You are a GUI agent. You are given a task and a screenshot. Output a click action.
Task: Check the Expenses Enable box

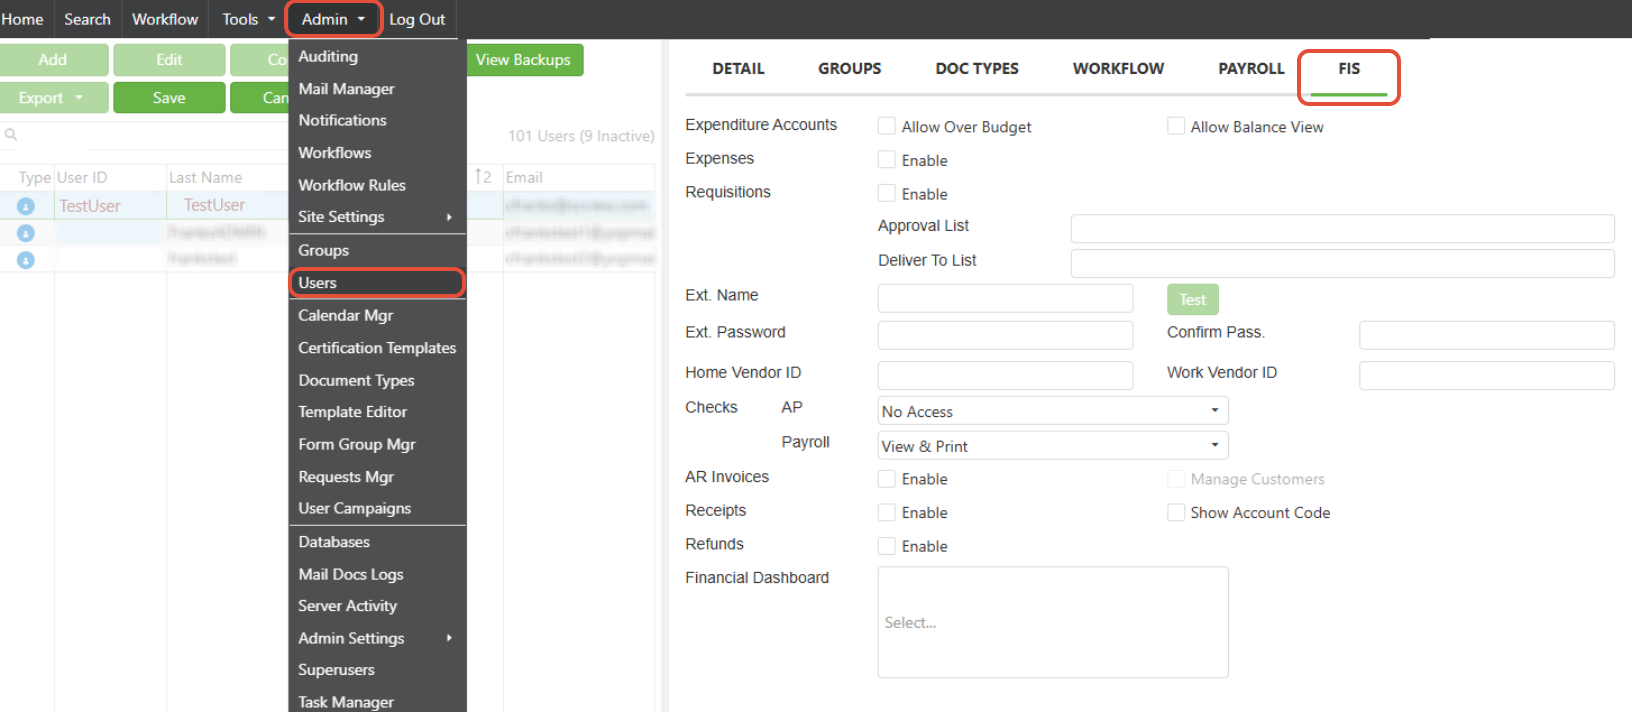click(x=886, y=160)
